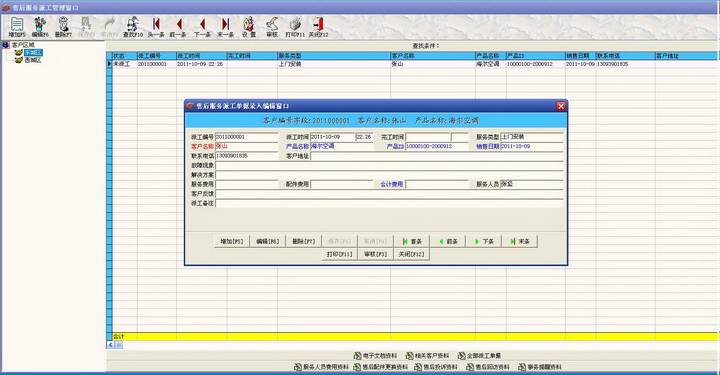This screenshot has height=375, width=720.
Task: Click the 派工编号 input field
Action: [247, 137]
